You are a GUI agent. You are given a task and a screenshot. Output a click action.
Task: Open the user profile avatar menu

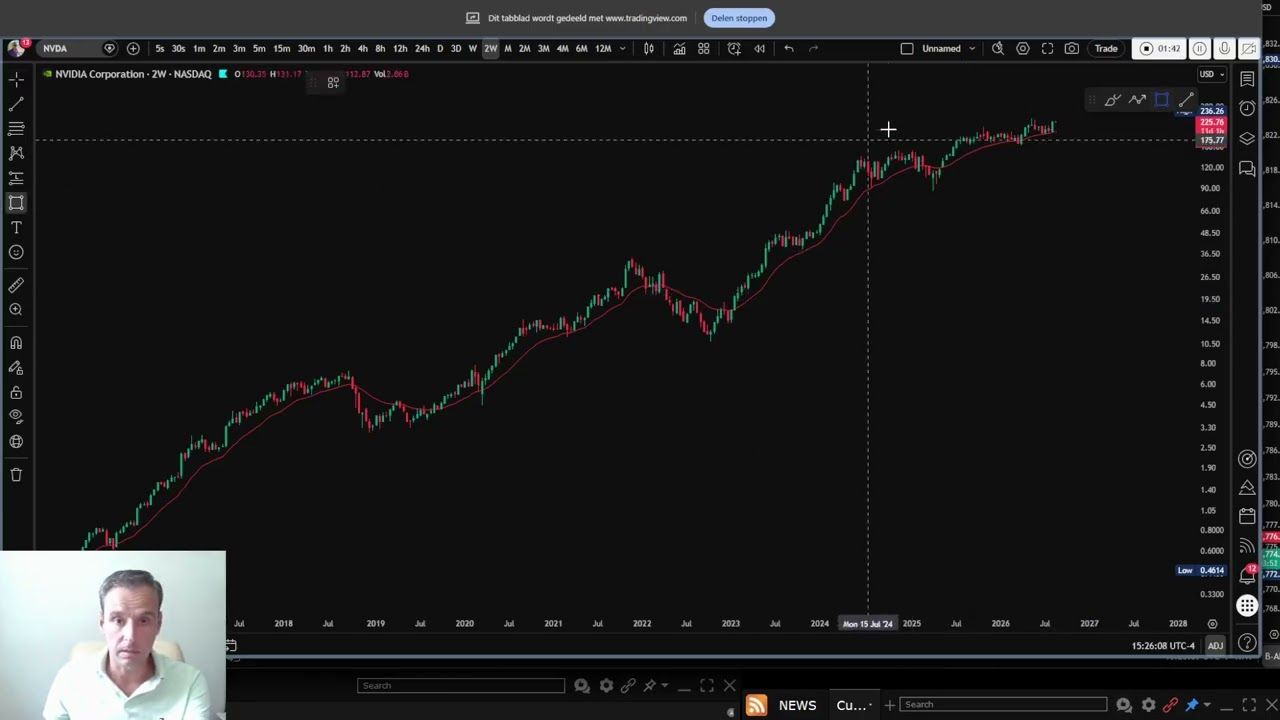coord(15,48)
